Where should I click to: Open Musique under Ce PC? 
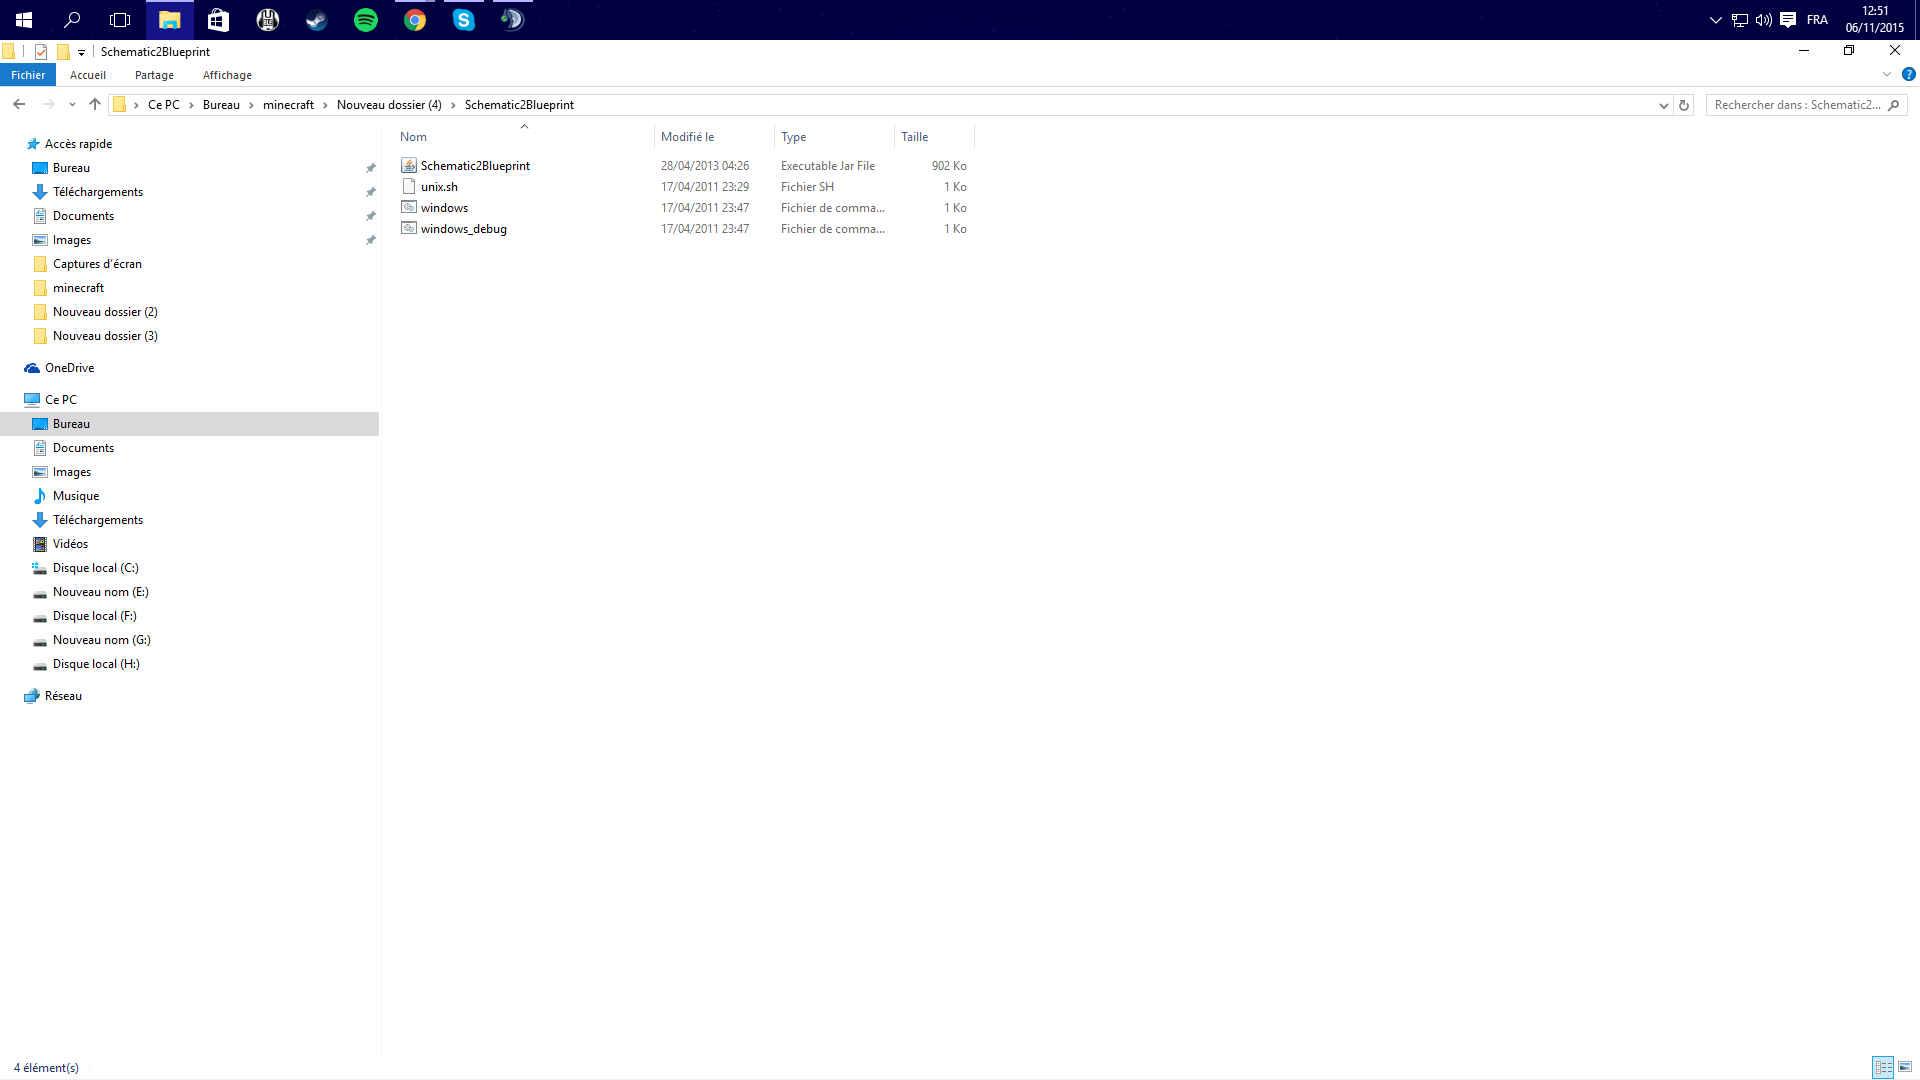click(x=76, y=496)
